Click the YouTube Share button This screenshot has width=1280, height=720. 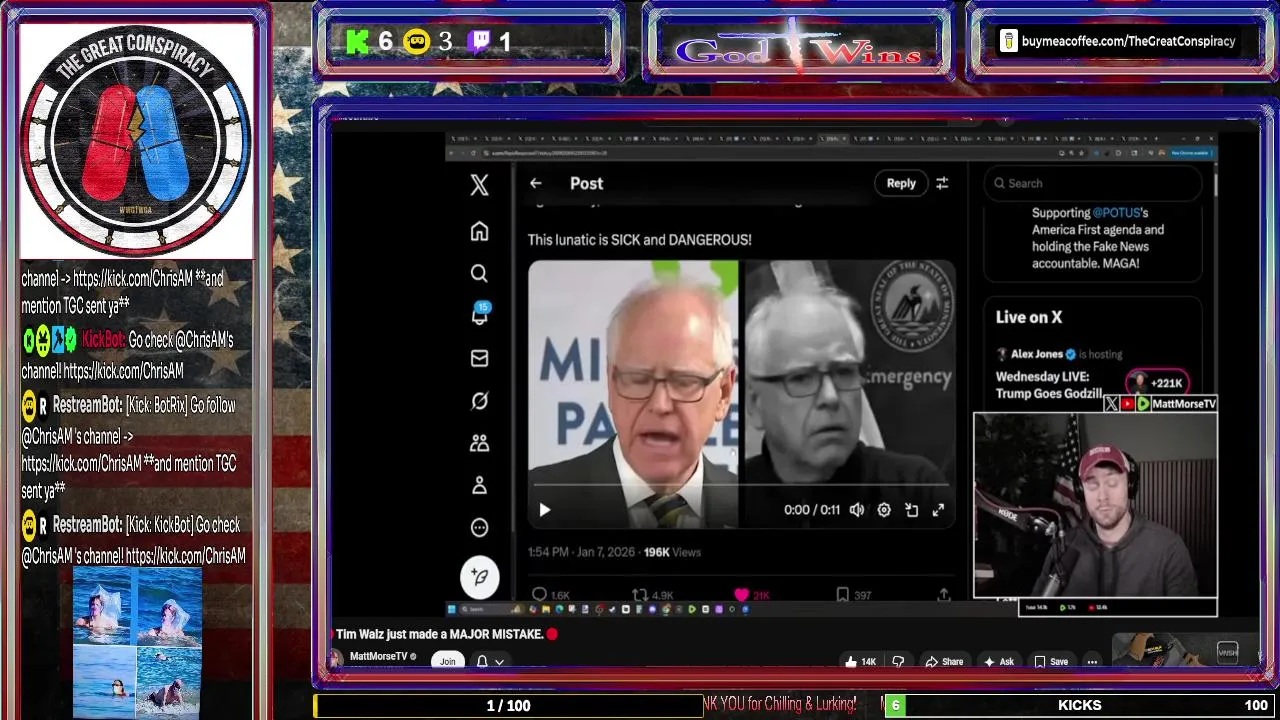point(944,661)
